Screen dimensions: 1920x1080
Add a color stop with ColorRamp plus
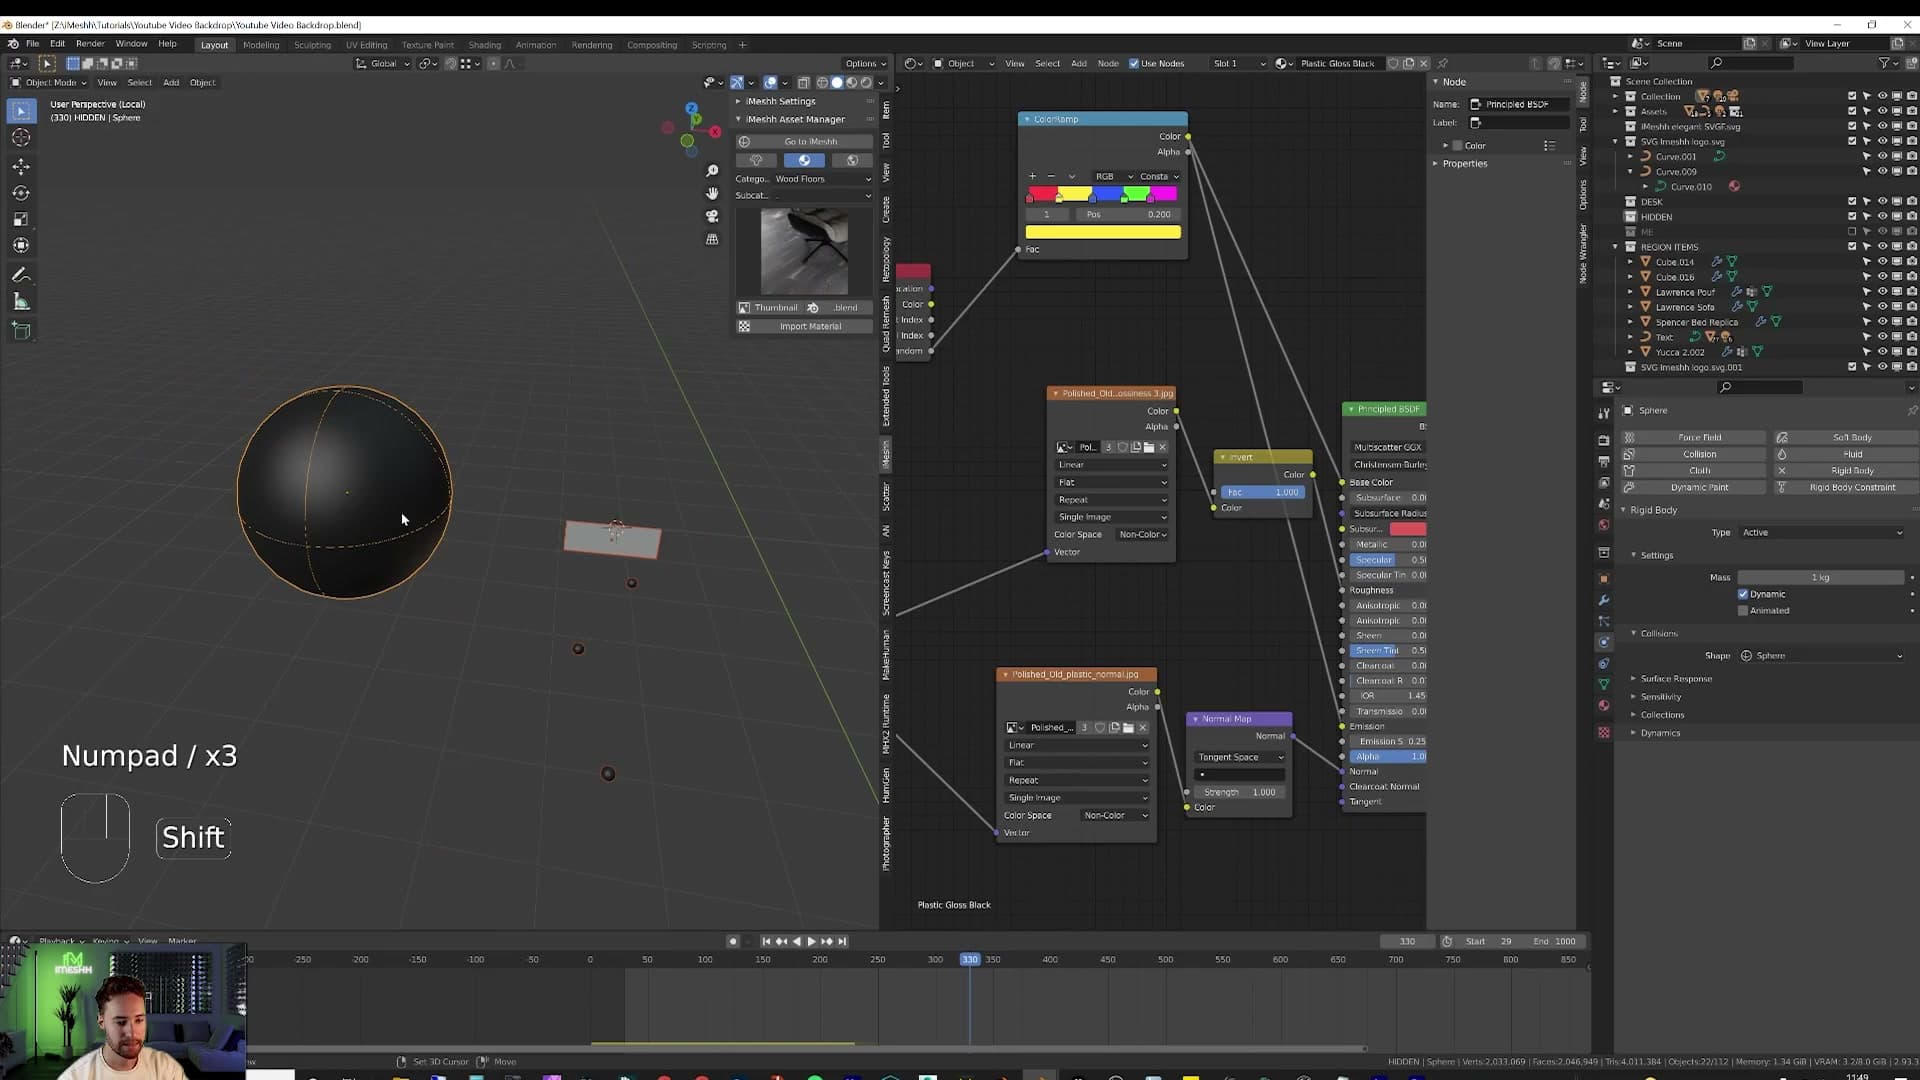coord(1033,176)
